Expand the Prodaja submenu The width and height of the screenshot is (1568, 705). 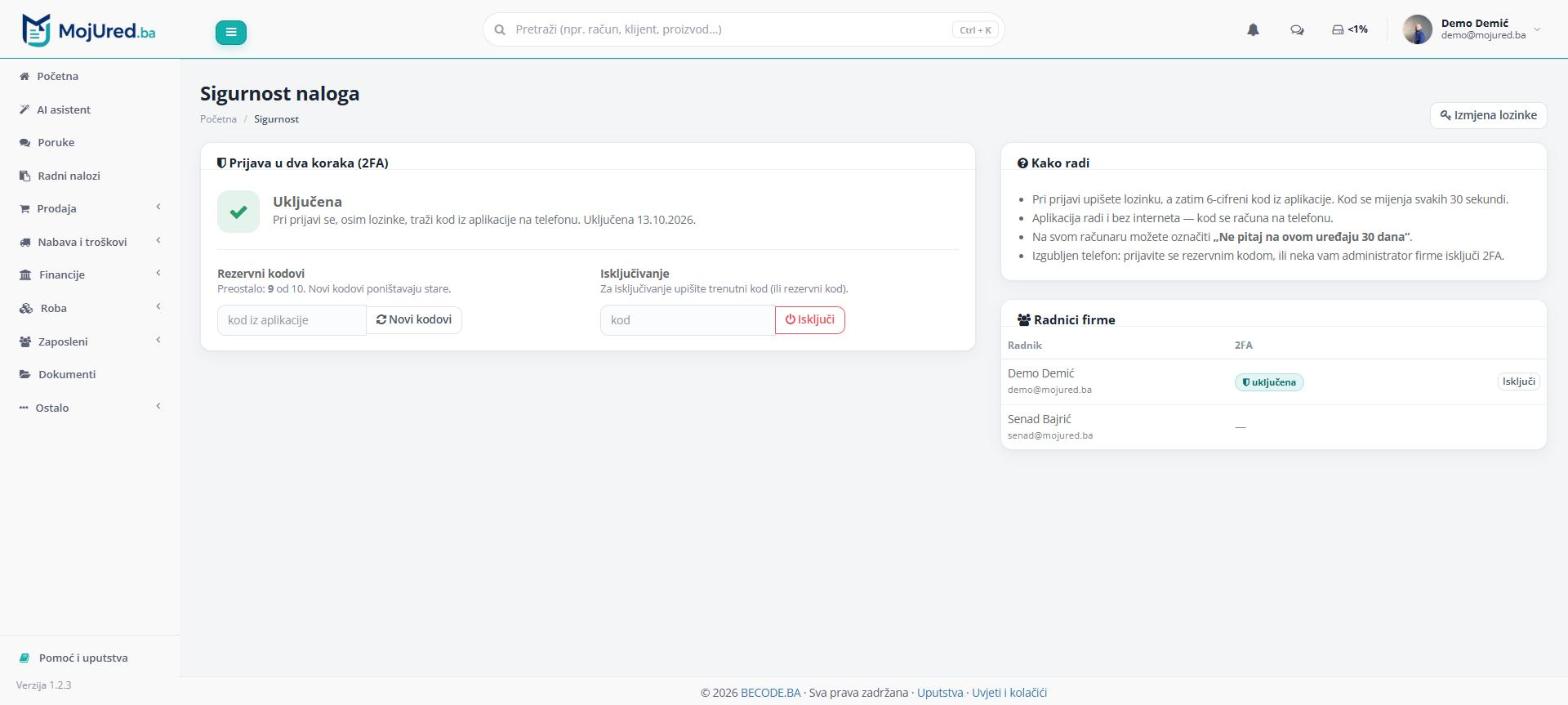pos(90,208)
